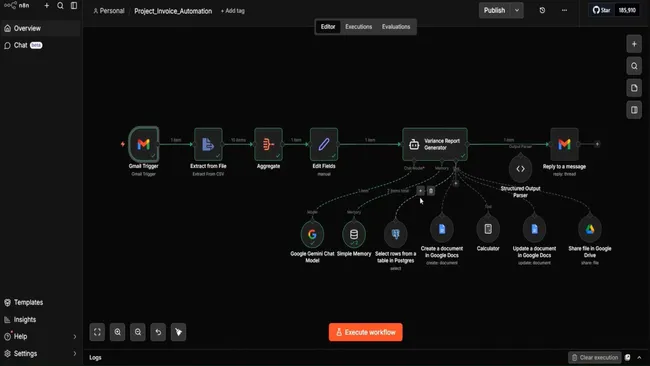The height and width of the screenshot is (366, 650).
Task: Click the Add tag link
Action: pos(233,11)
